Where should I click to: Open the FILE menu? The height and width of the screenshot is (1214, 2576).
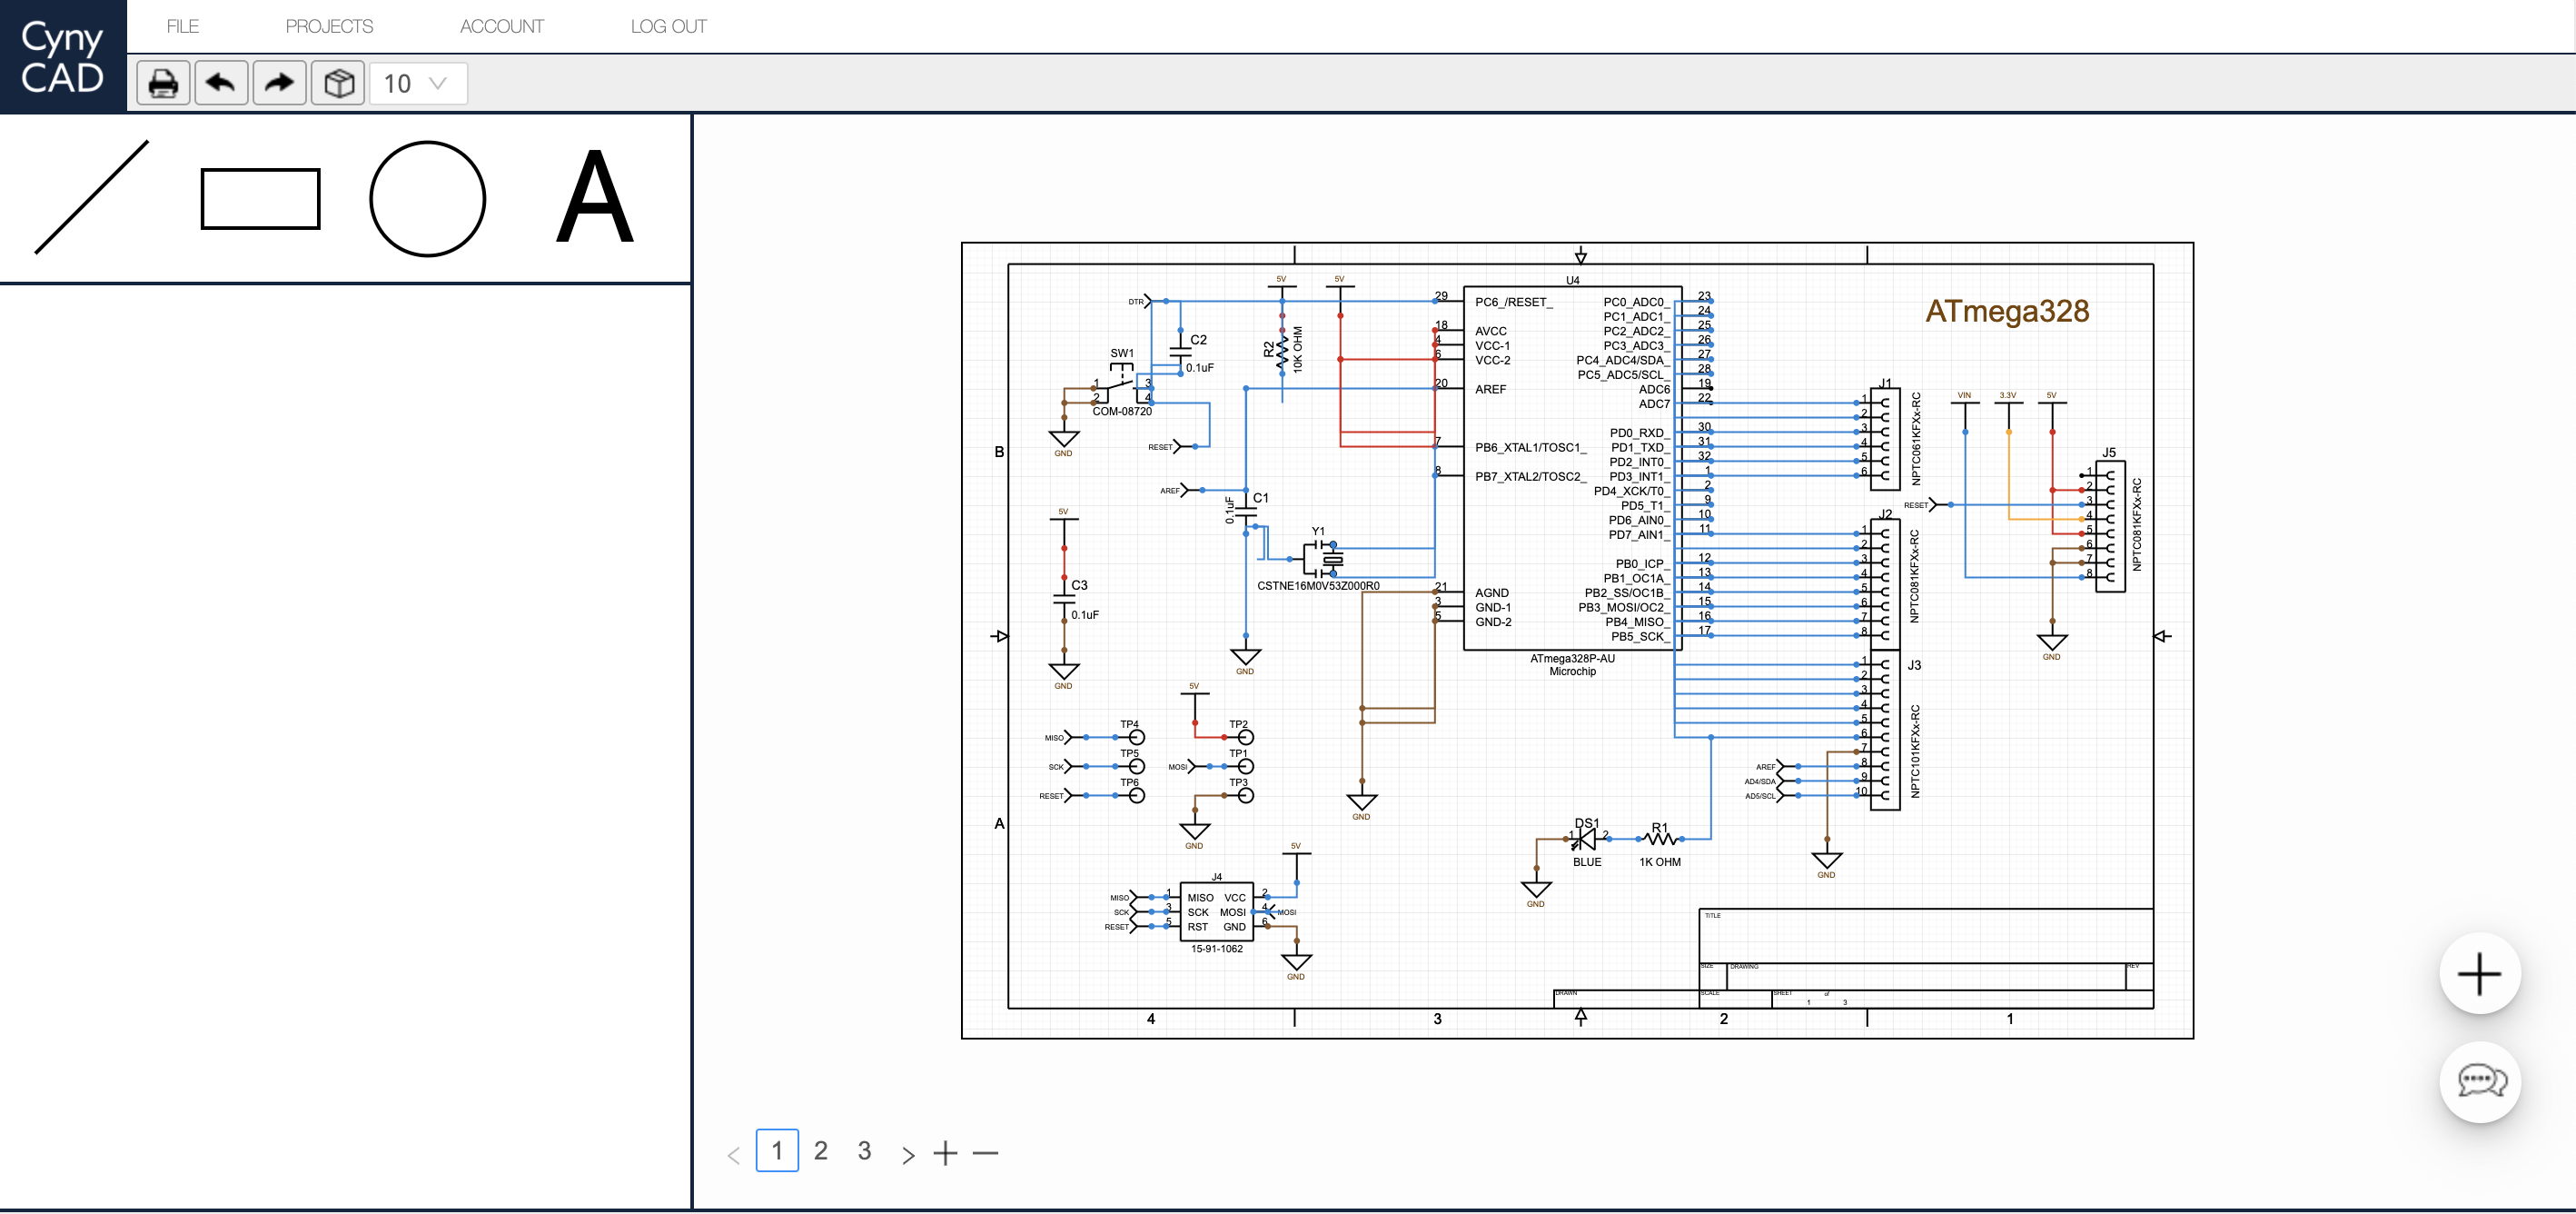point(182,26)
